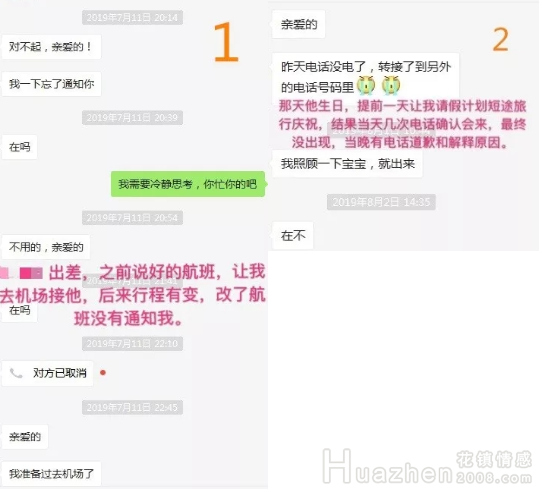Select the green message 我需要冷静思考
This screenshot has width=542, height=494.
(188, 184)
